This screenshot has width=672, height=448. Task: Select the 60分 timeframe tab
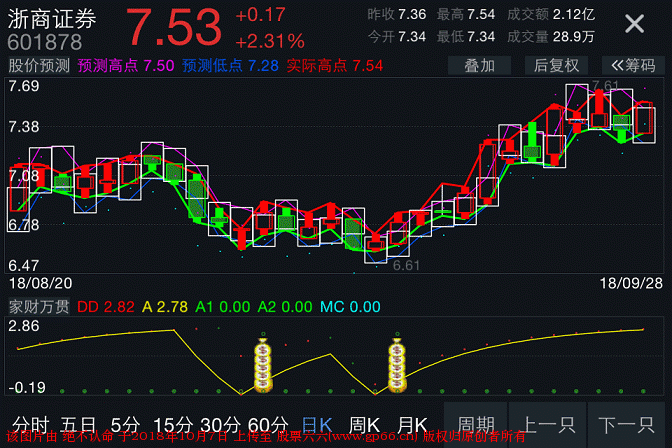tap(268, 425)
